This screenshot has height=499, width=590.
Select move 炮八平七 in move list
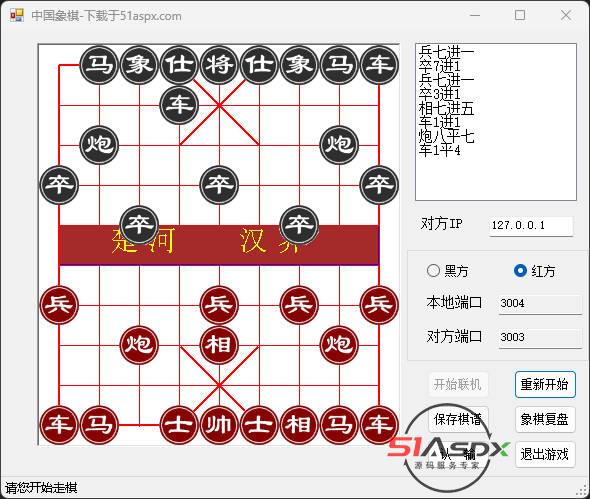[446, 136]
